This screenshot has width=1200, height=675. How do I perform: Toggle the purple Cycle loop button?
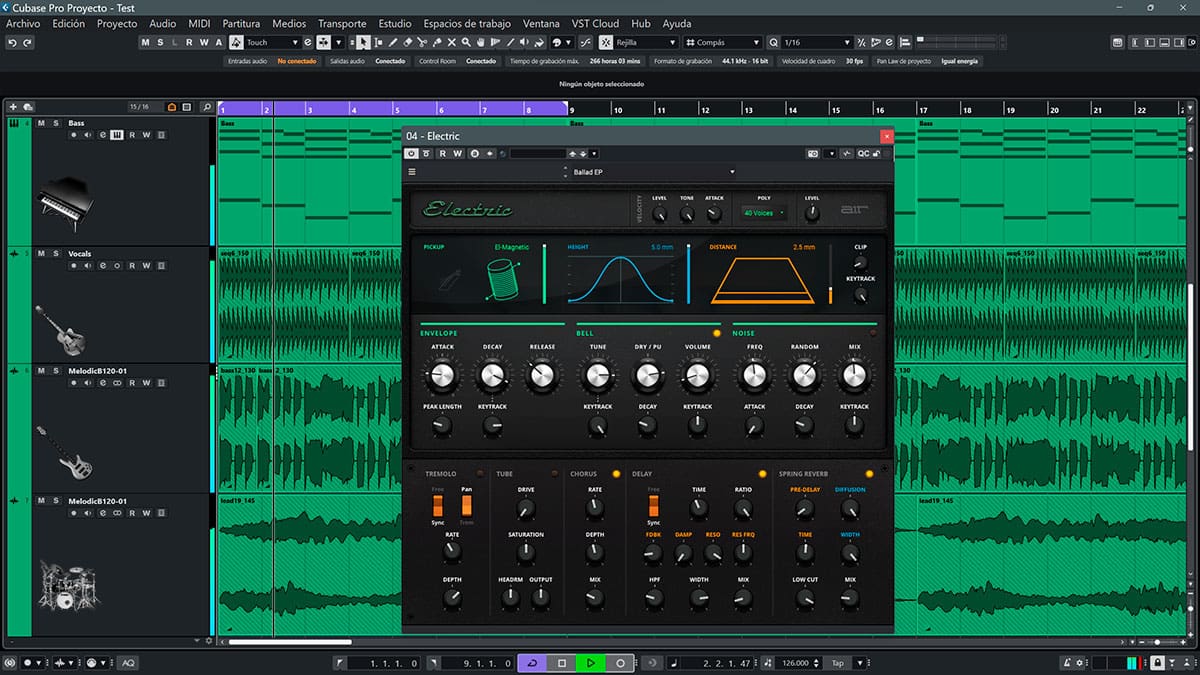[x=533, y=663]
